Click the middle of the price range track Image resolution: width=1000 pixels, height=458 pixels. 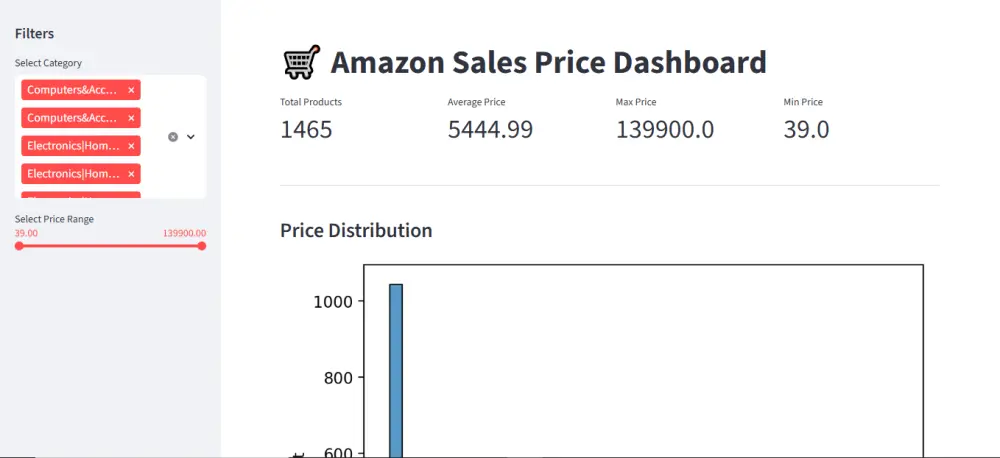point(110,246)
